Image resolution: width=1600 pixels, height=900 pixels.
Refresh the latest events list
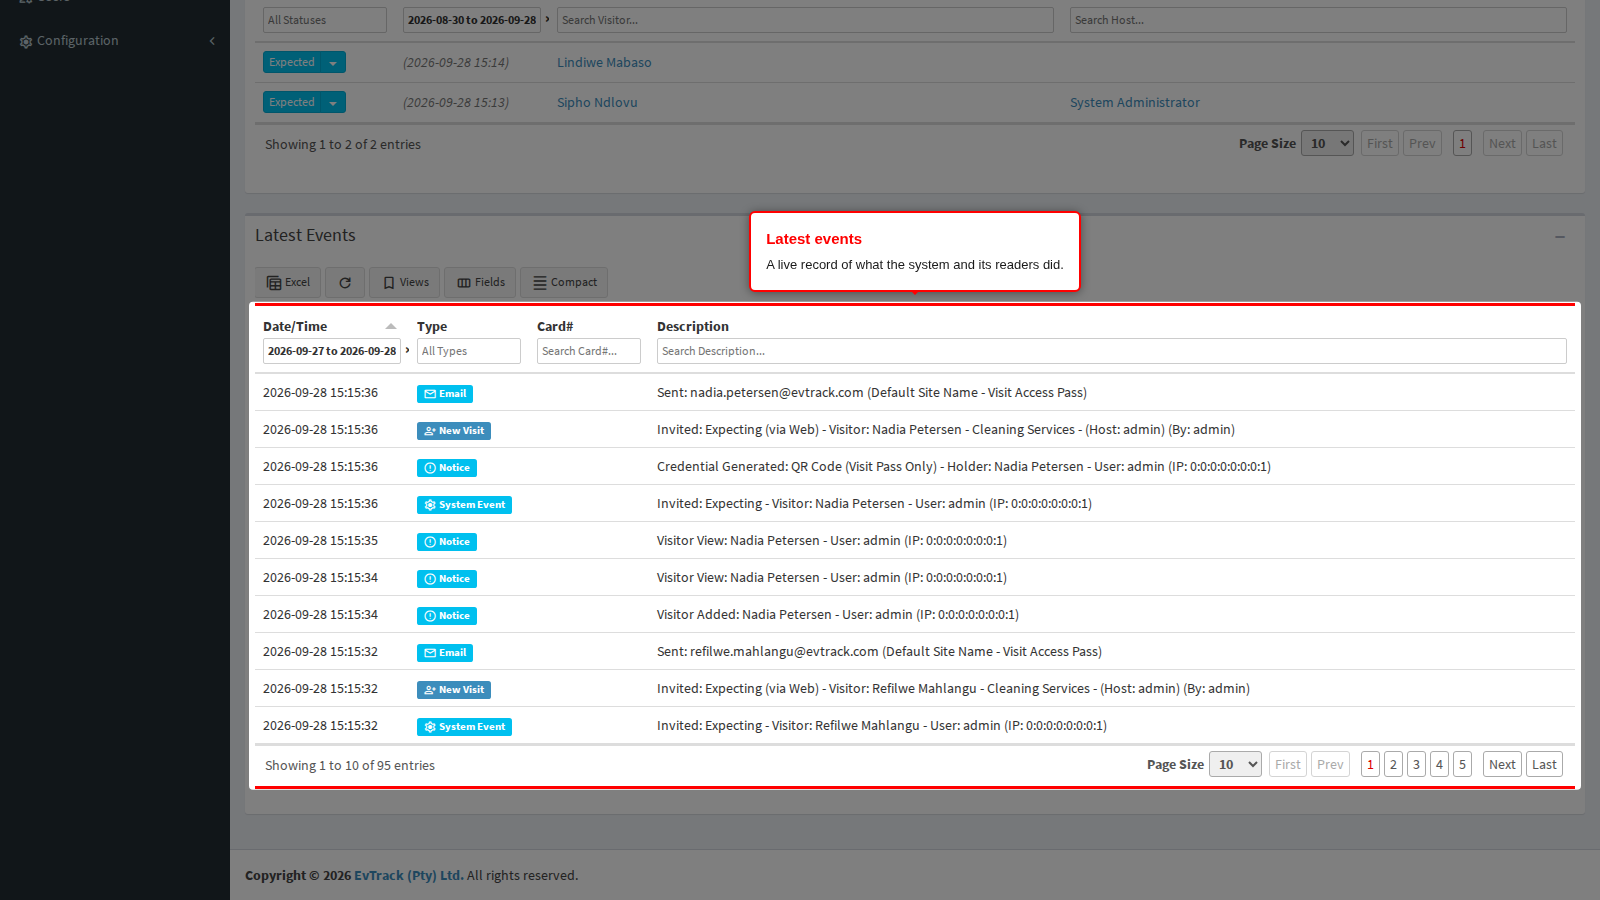(345, 282)
